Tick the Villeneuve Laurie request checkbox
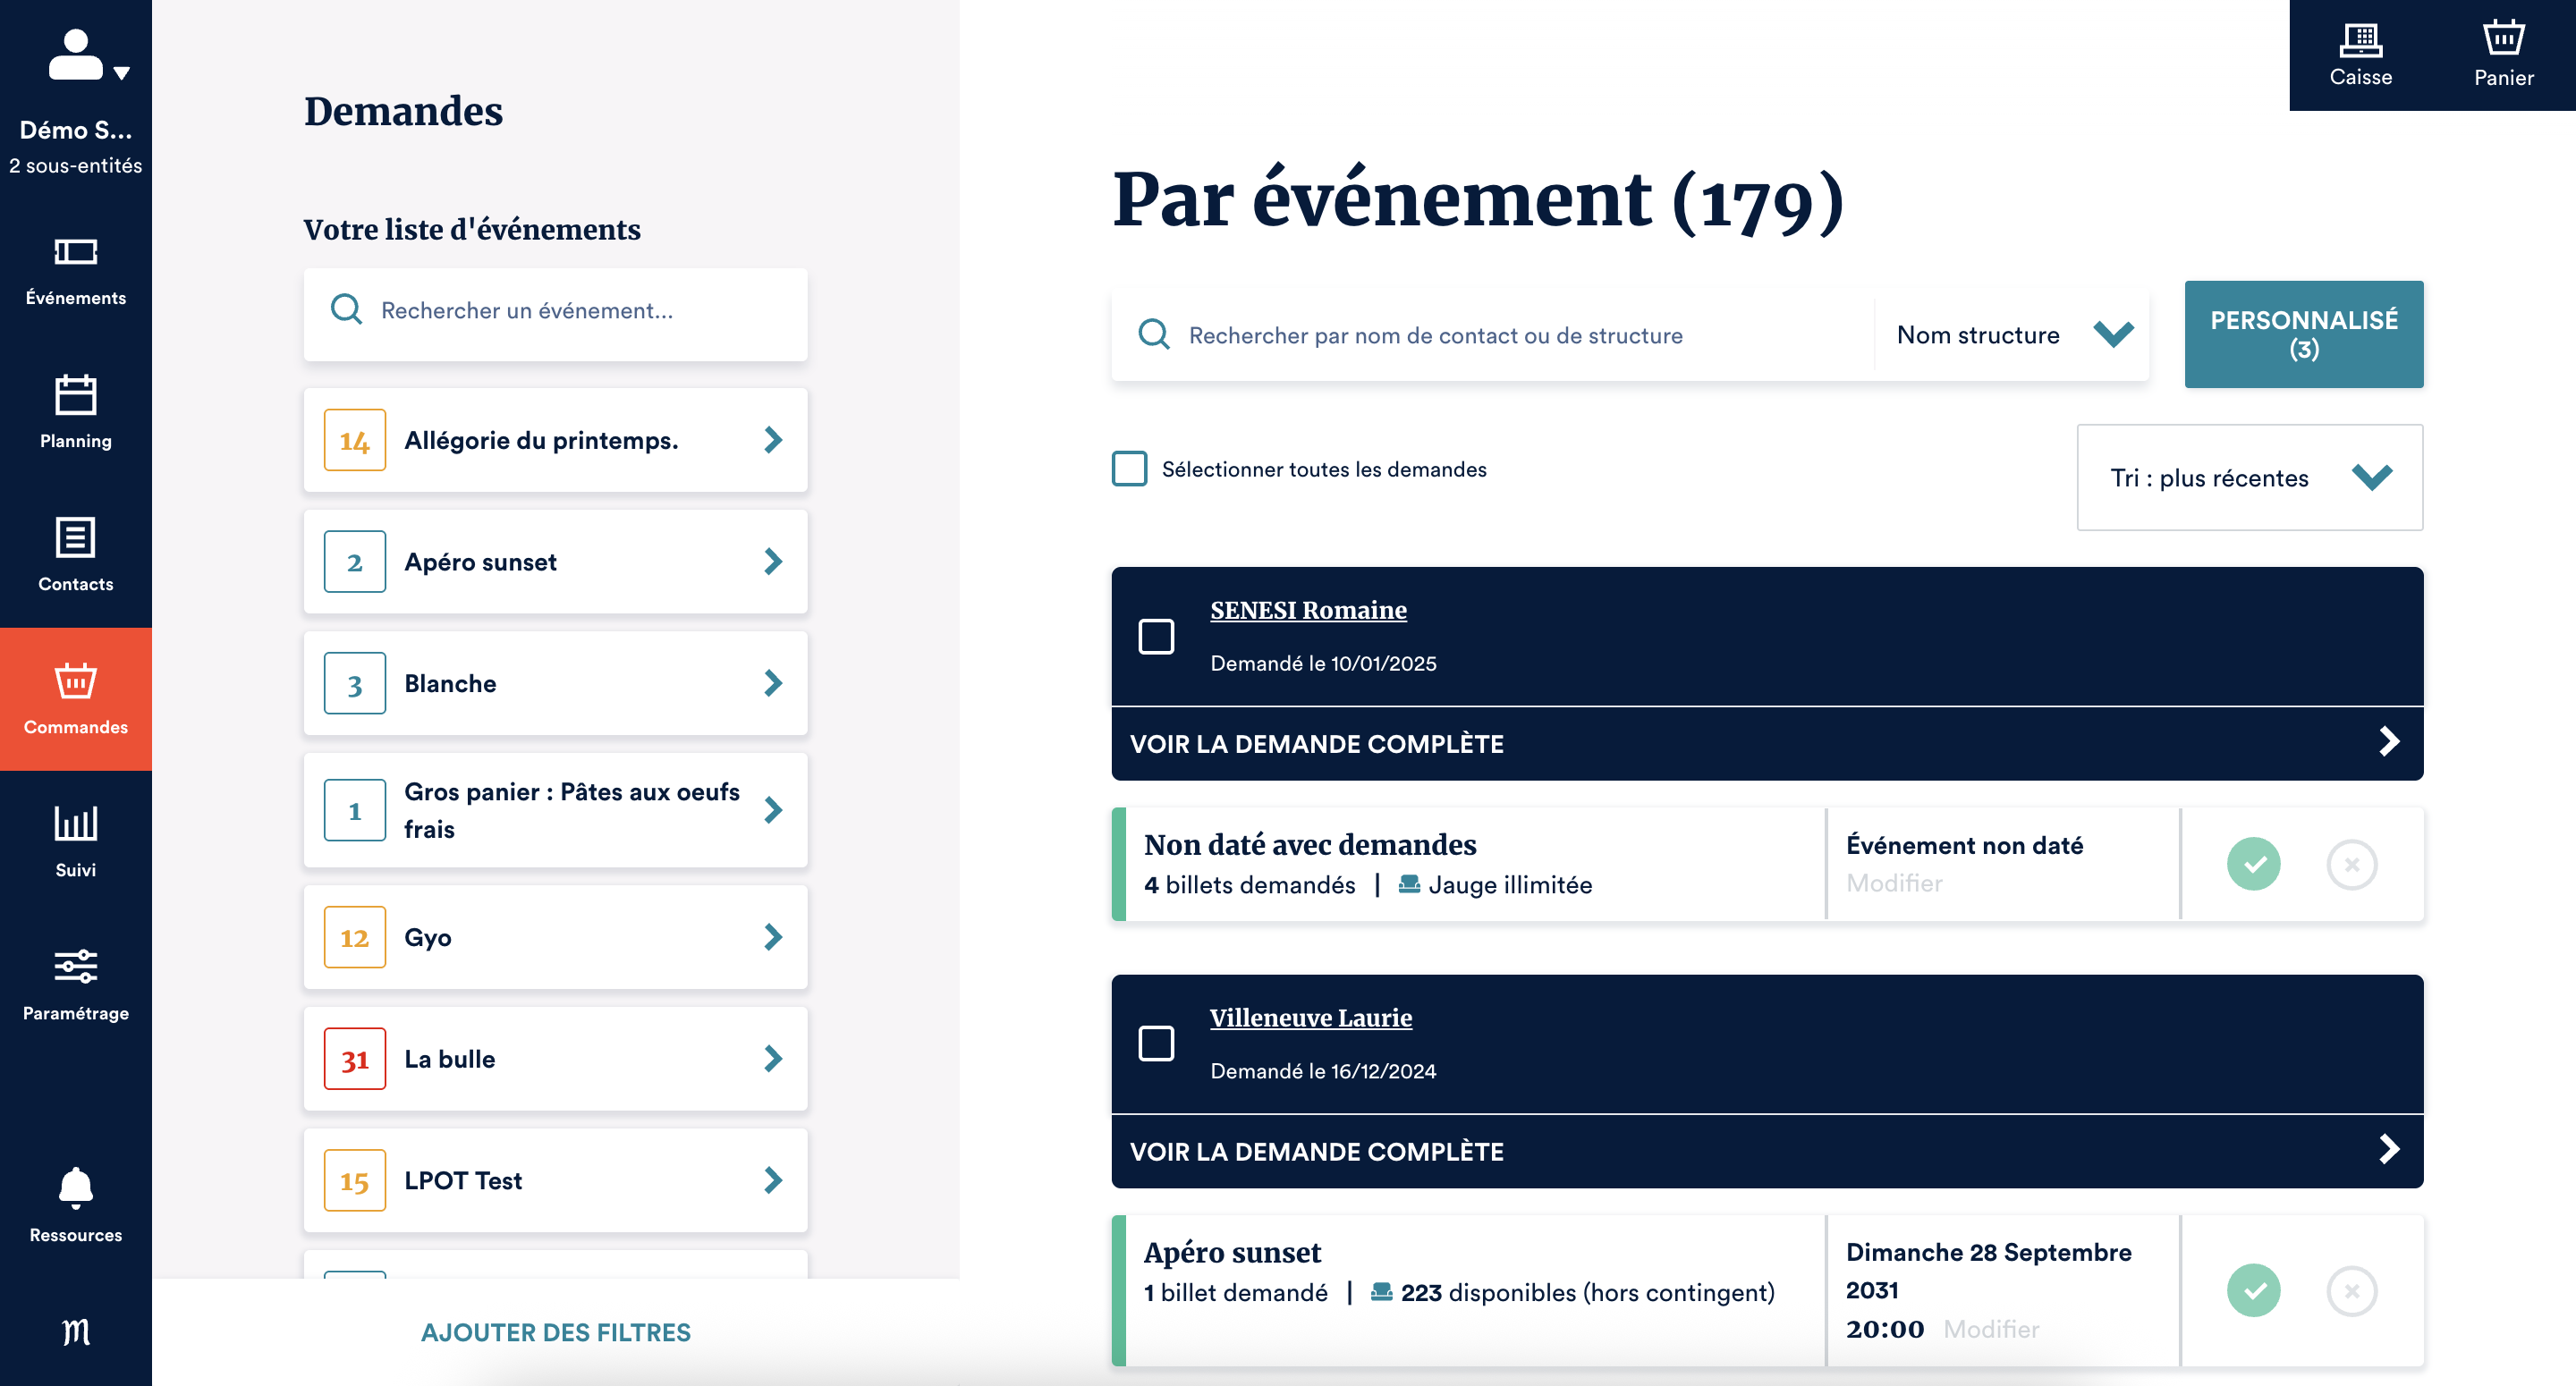 [x=1156, y=1044]
